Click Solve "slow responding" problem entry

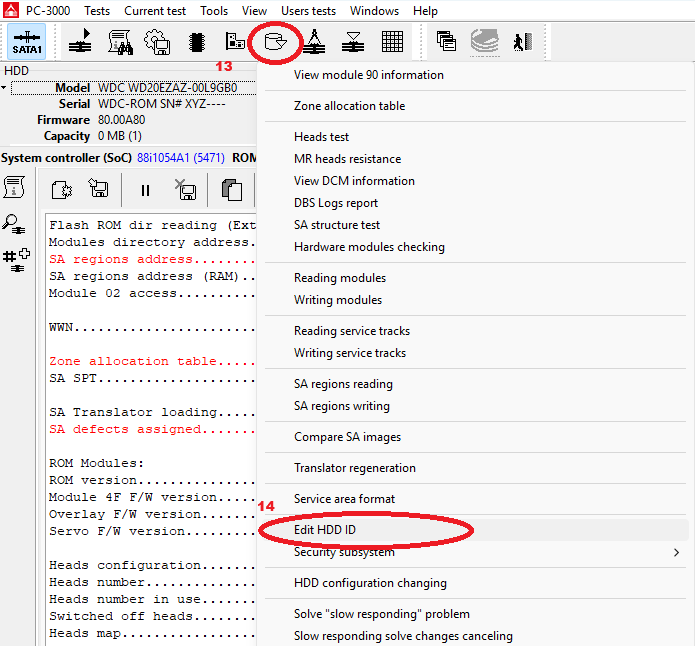pos(381,614)
